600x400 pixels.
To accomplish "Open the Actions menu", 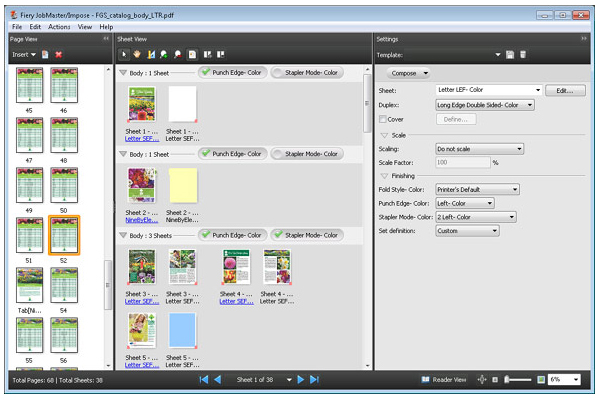I will point(59,27).
